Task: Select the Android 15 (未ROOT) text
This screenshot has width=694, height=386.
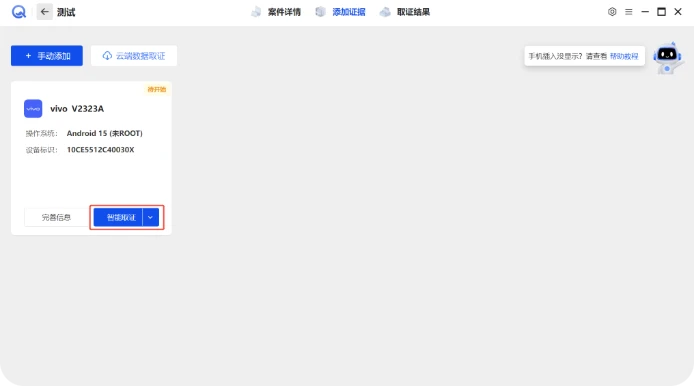Action: tap(104, 133)
